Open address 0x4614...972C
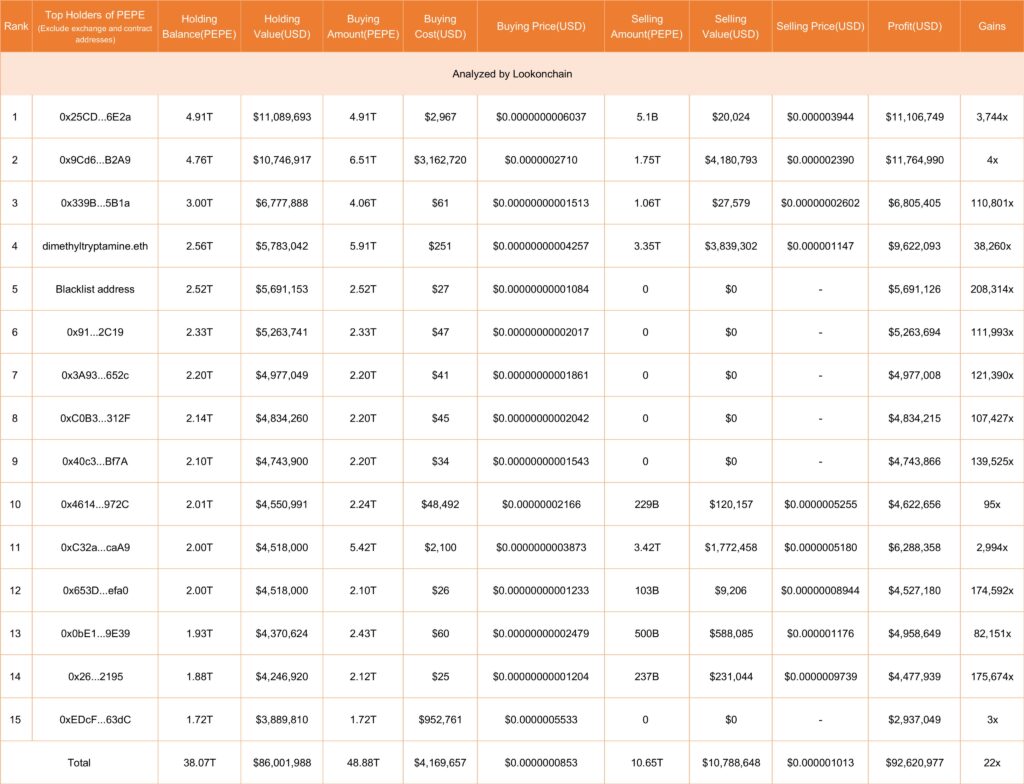This screenshot has height=784, width=1024. pos(95,504)
